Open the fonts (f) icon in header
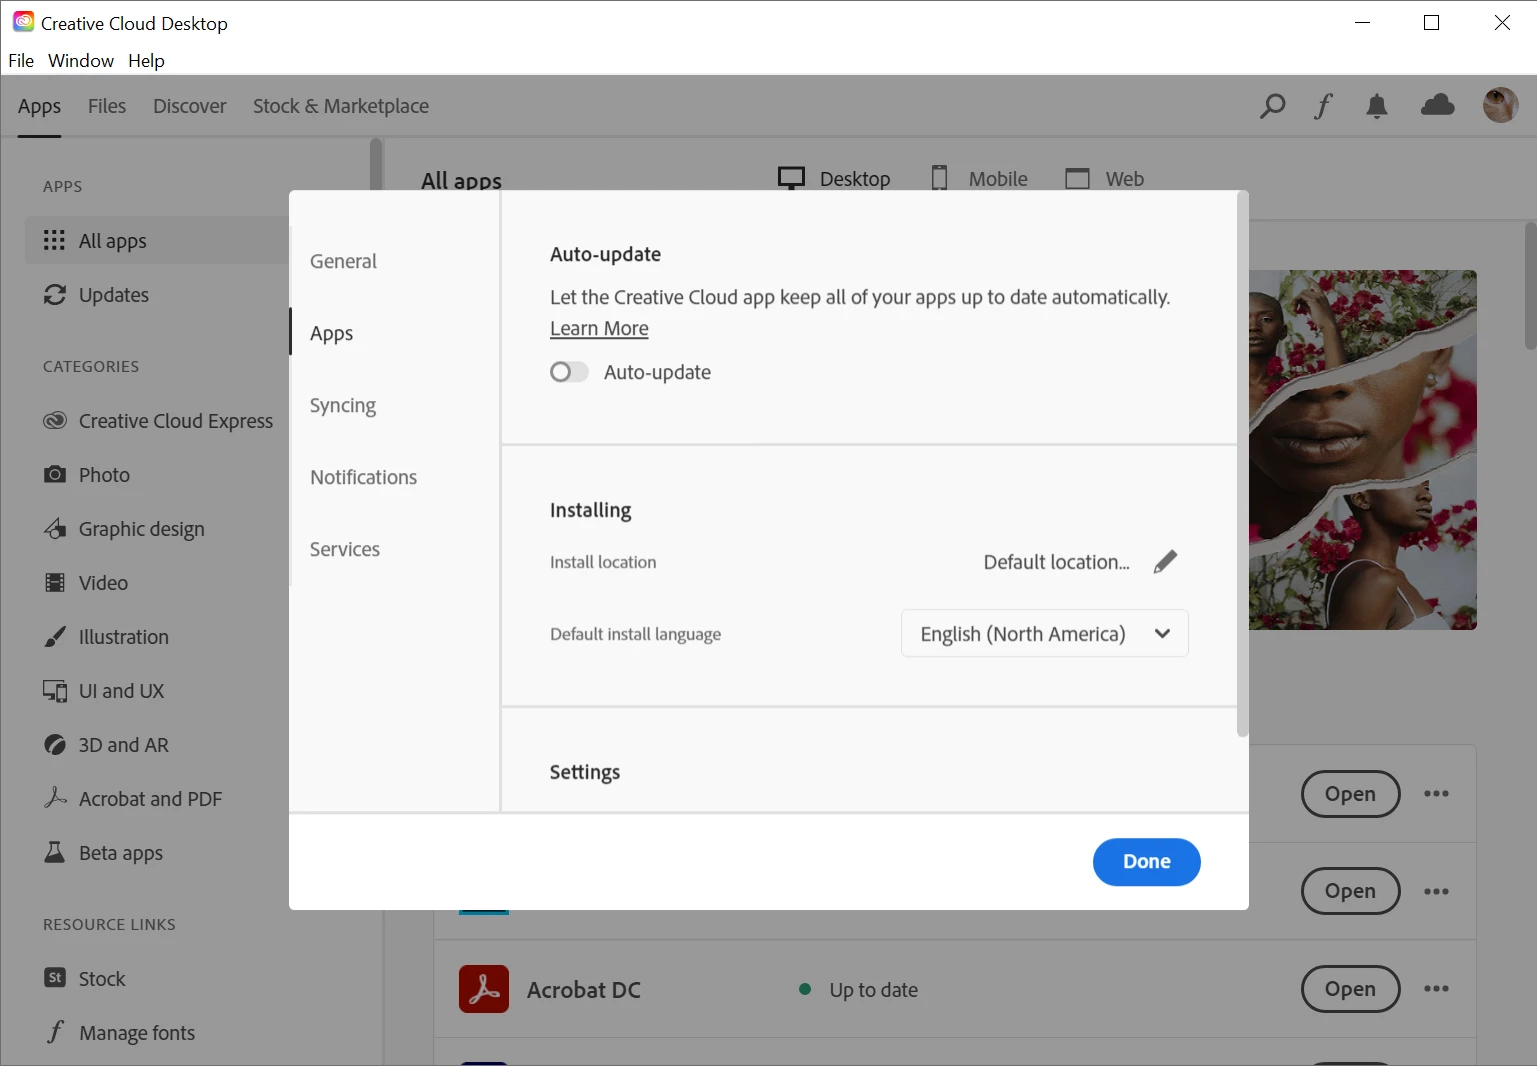The height and width of the screenshot is (1066, 1537). click(1323, 106)
